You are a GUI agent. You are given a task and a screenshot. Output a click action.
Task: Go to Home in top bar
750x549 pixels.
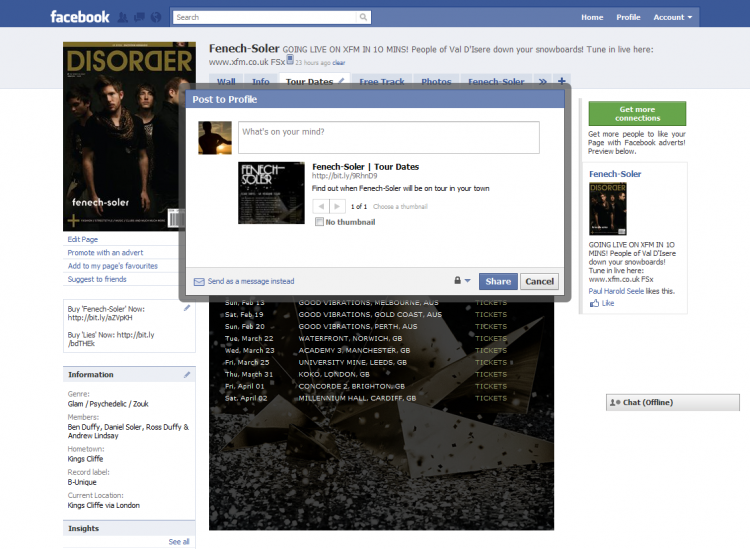592,17
